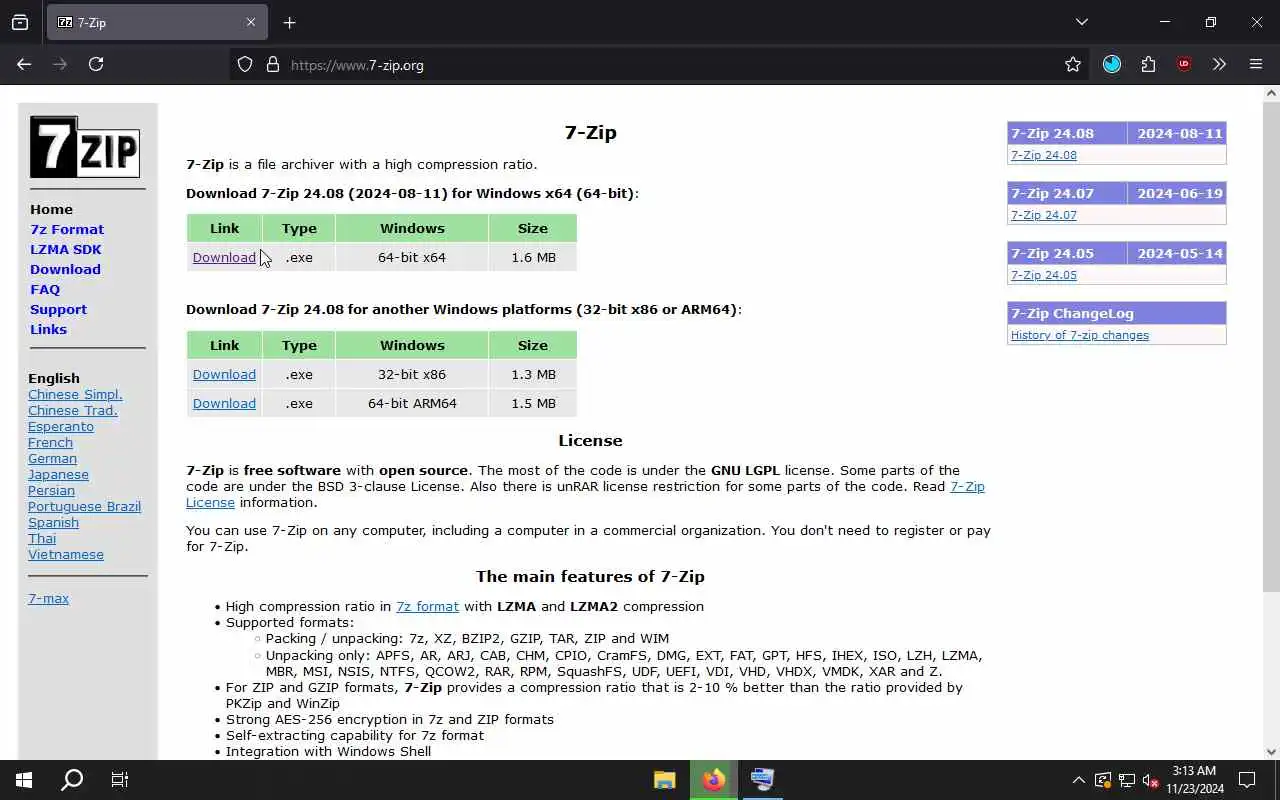Image resolution: width=1280 pixels, height=800 pixels.
Task: Open the 7-Zip 24.05 news link
Action: pyautogui.click(x=1044, y=275)
